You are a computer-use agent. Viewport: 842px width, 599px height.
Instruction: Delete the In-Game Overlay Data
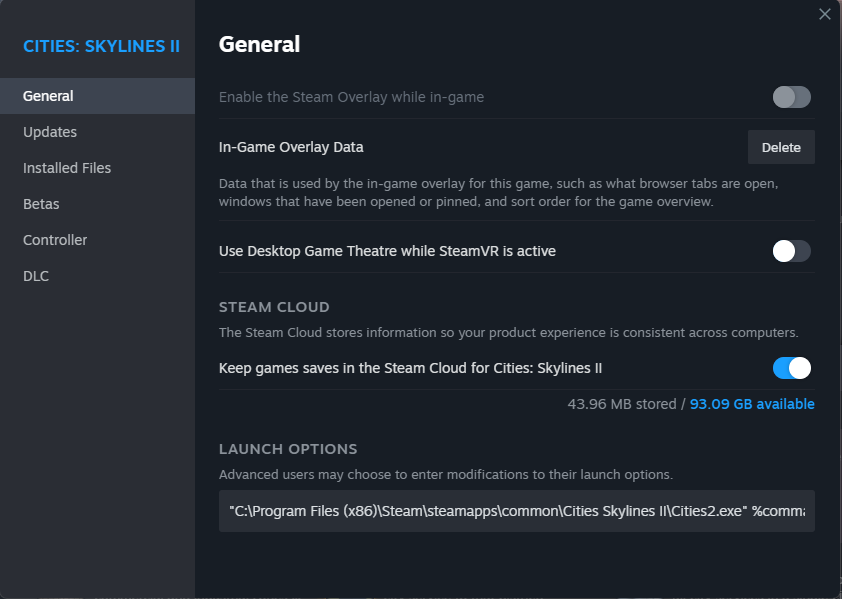click(781, 147)
